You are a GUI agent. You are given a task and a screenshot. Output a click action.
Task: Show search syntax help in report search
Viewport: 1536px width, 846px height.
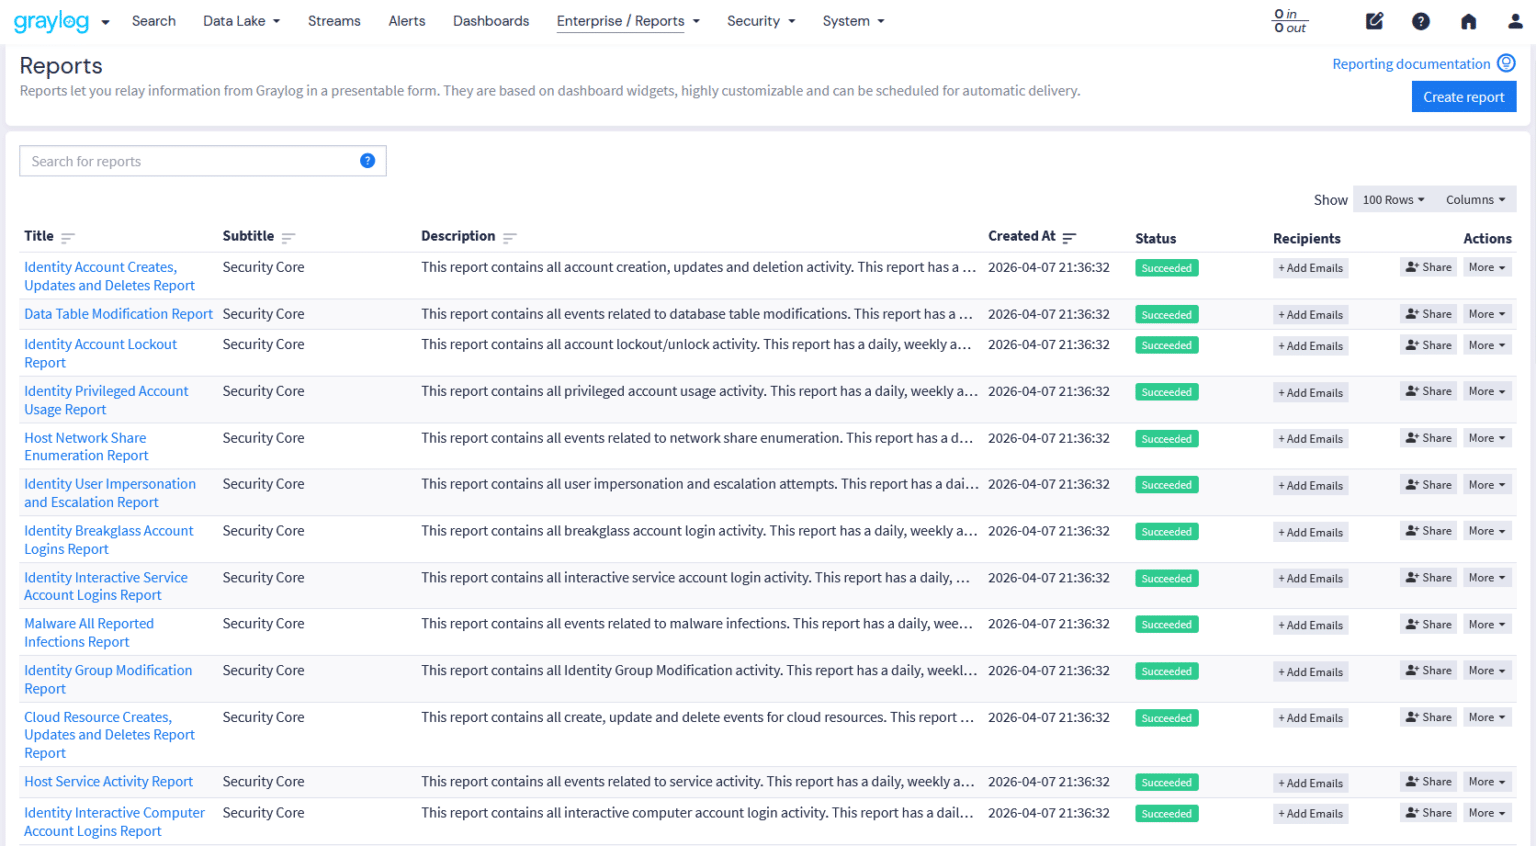point(367,161)
